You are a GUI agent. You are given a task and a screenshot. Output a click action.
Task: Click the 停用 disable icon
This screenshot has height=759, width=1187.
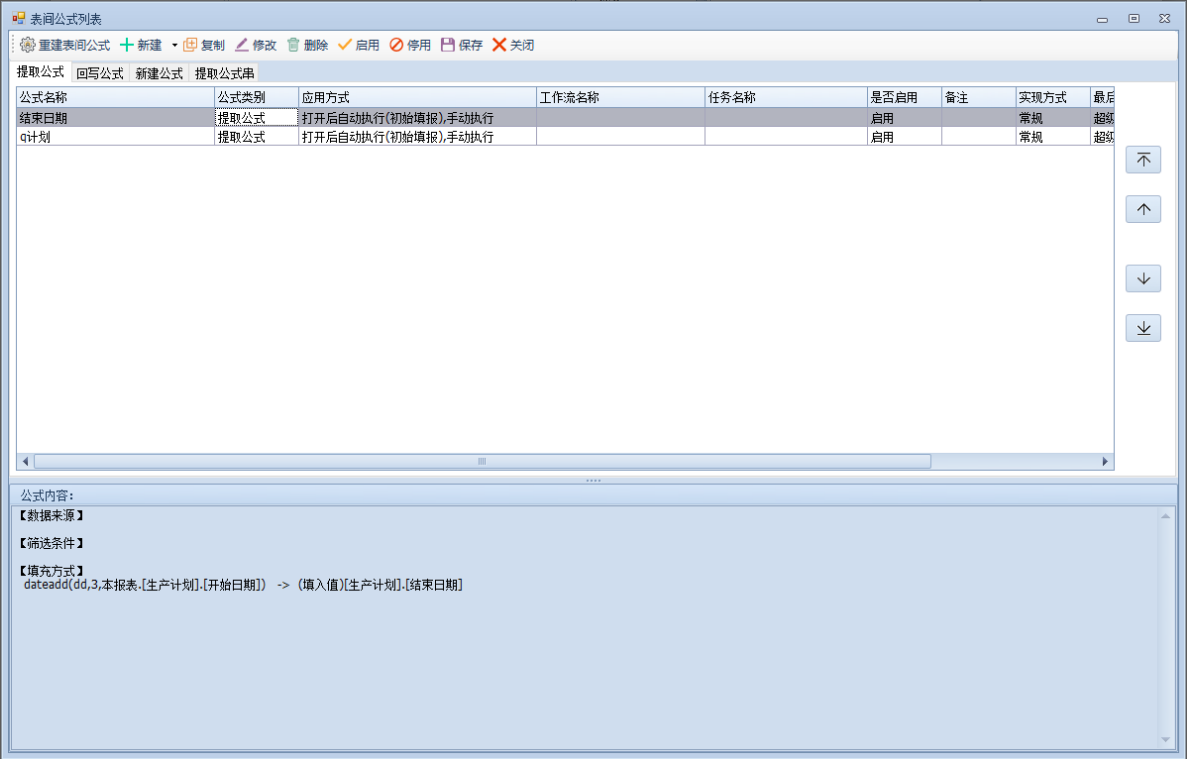(x=396, y=45)
